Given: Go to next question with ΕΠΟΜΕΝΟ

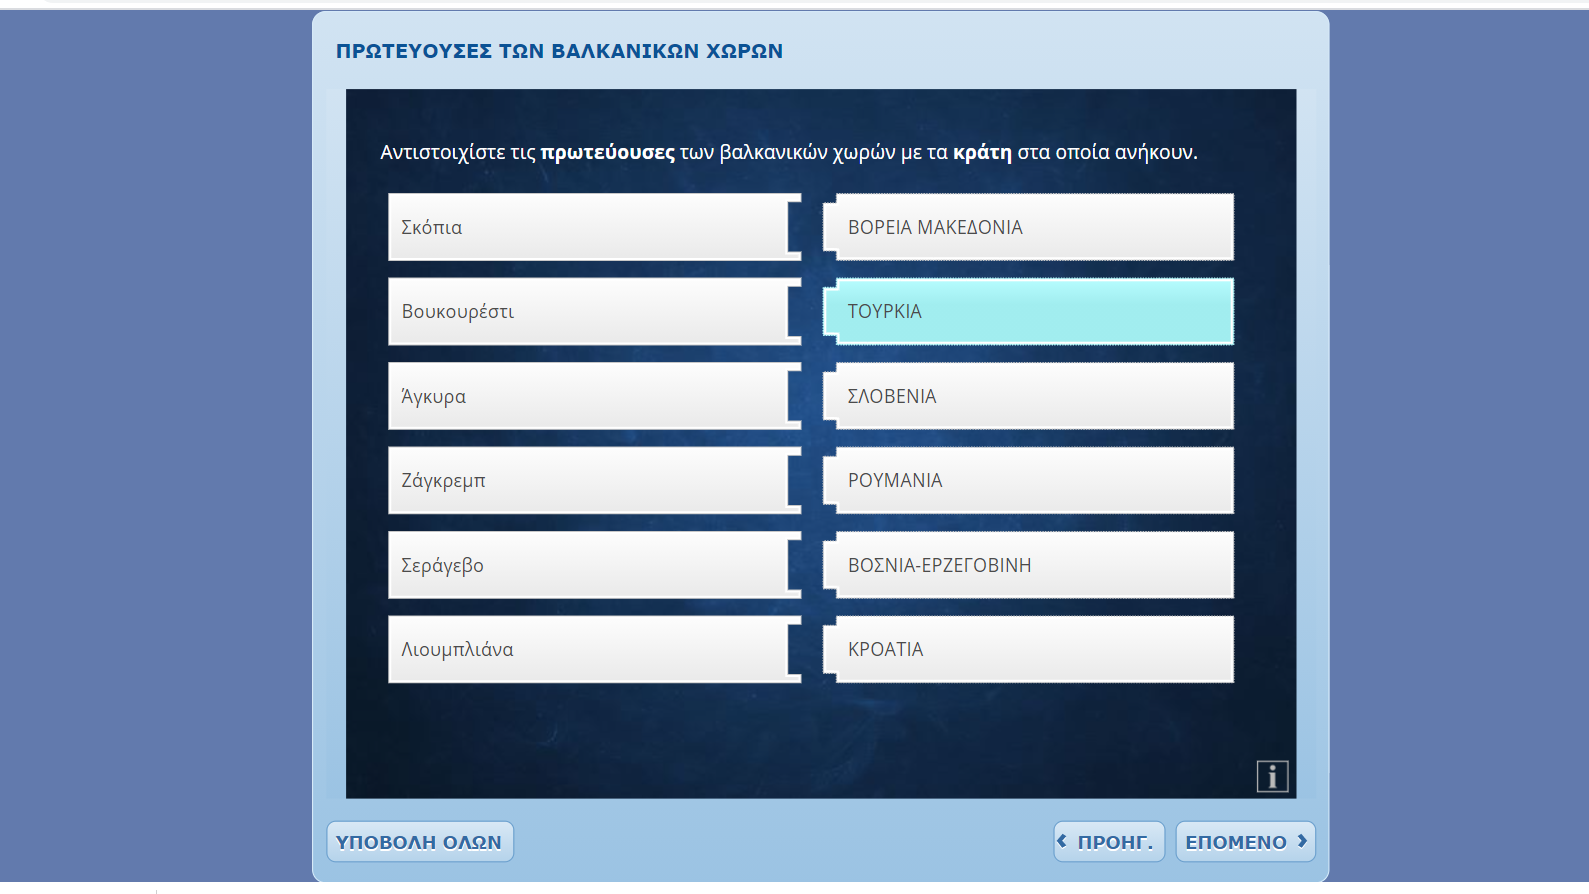Looking at the screenshot, I should (x=1244, y=842).
